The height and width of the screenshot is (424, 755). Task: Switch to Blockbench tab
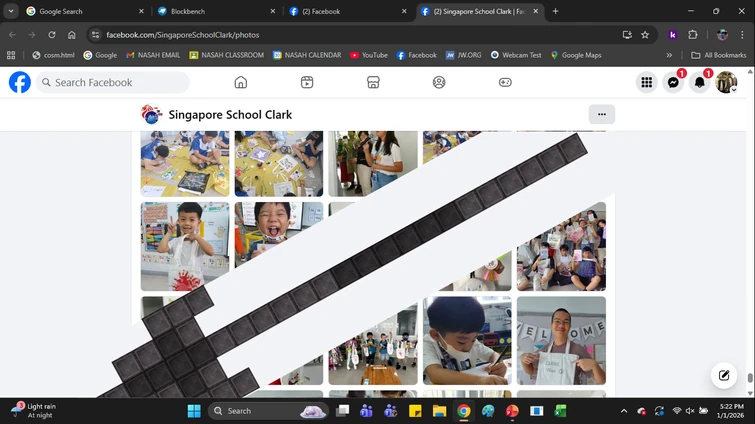[216, 11]
